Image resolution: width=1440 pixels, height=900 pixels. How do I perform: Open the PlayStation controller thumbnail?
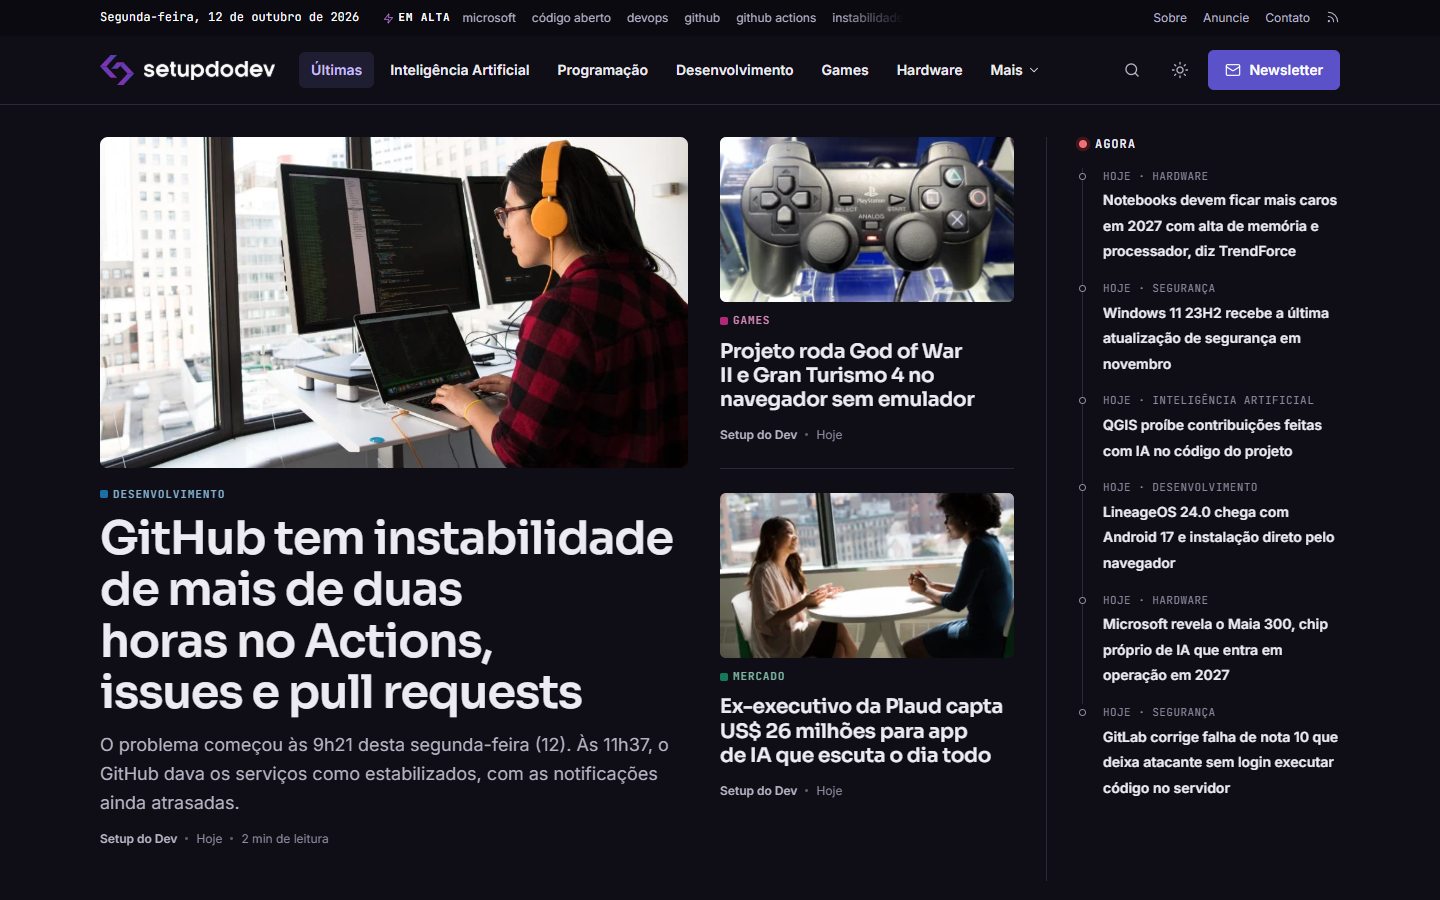click(867, 219)
